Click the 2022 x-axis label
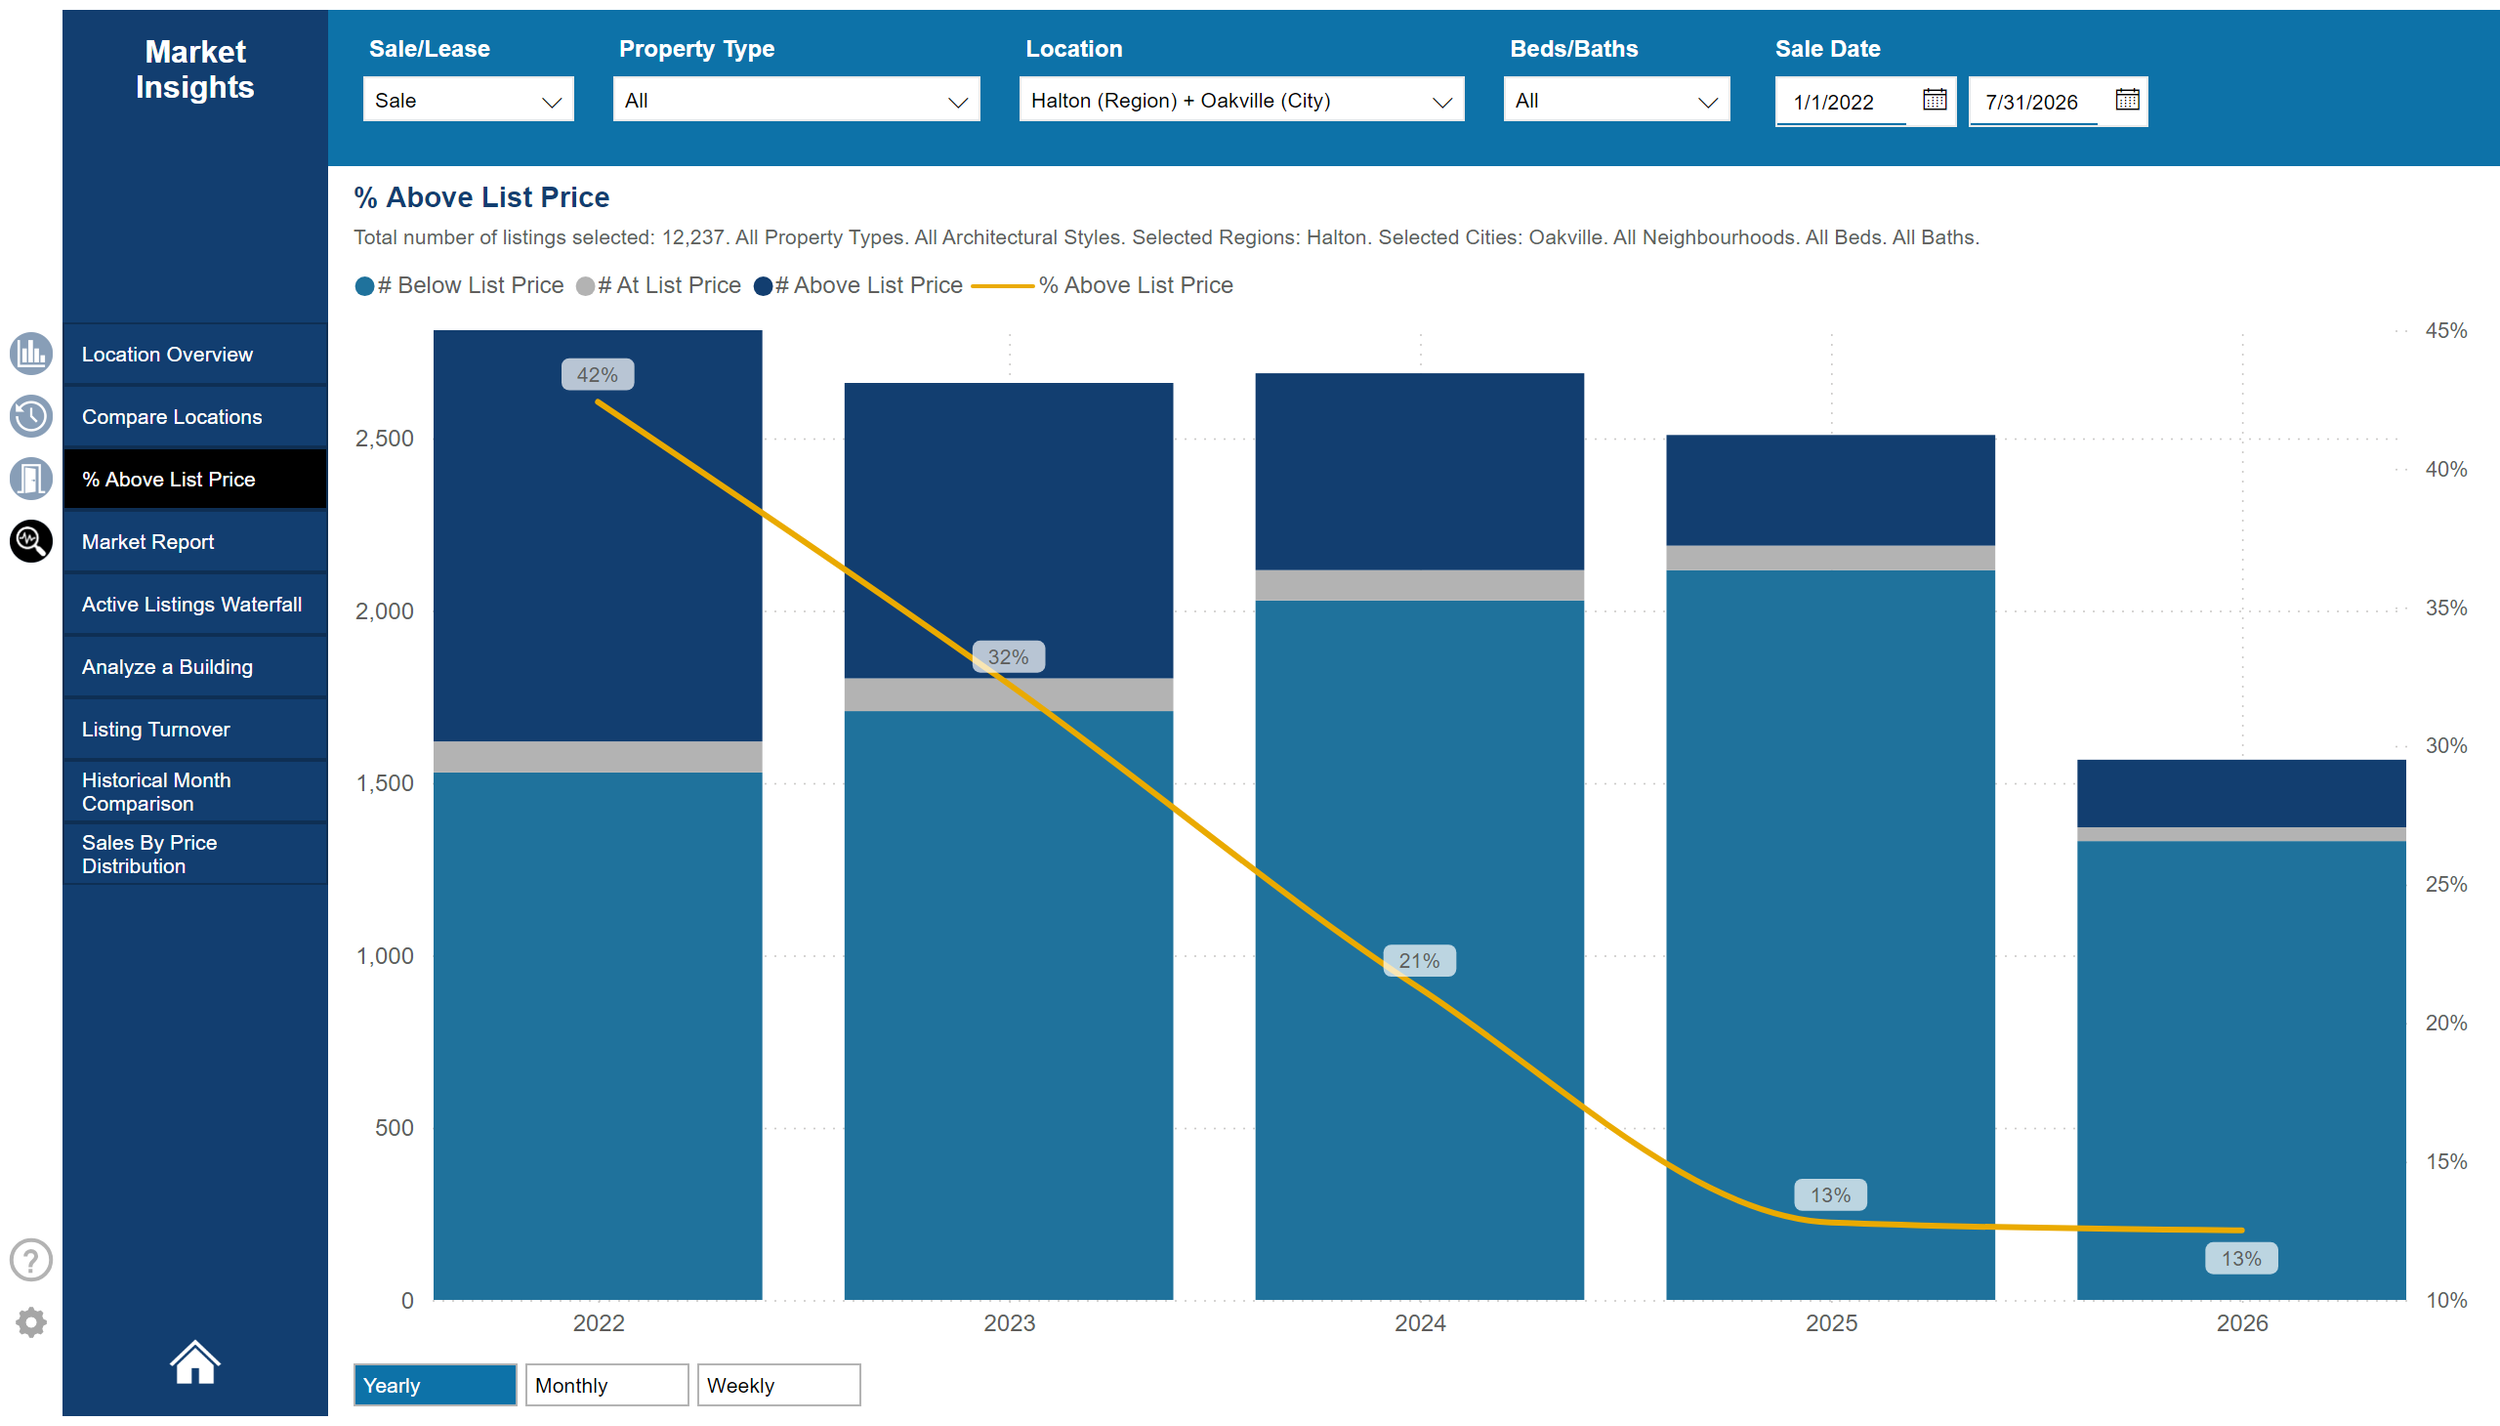The image size is (2500, 1426). [x=598, y=1323]
